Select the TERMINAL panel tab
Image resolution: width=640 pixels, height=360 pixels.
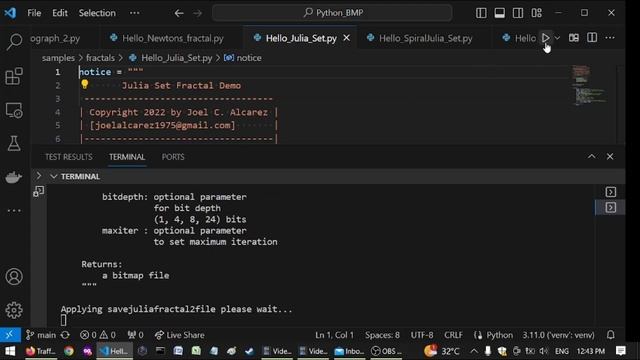point(127,157)
